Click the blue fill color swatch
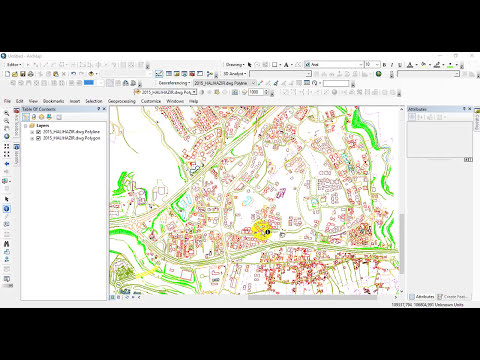 (x=89, y=82)
